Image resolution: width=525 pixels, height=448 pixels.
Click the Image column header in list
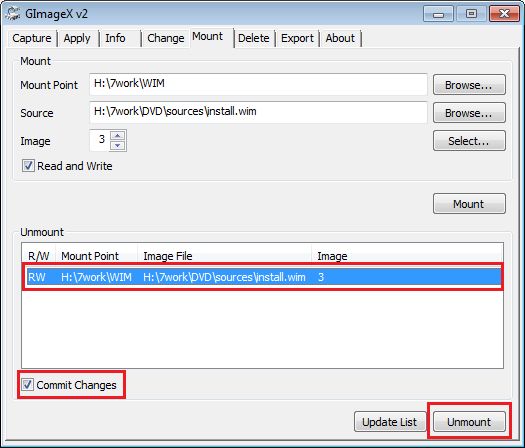[x=407, y=256]
